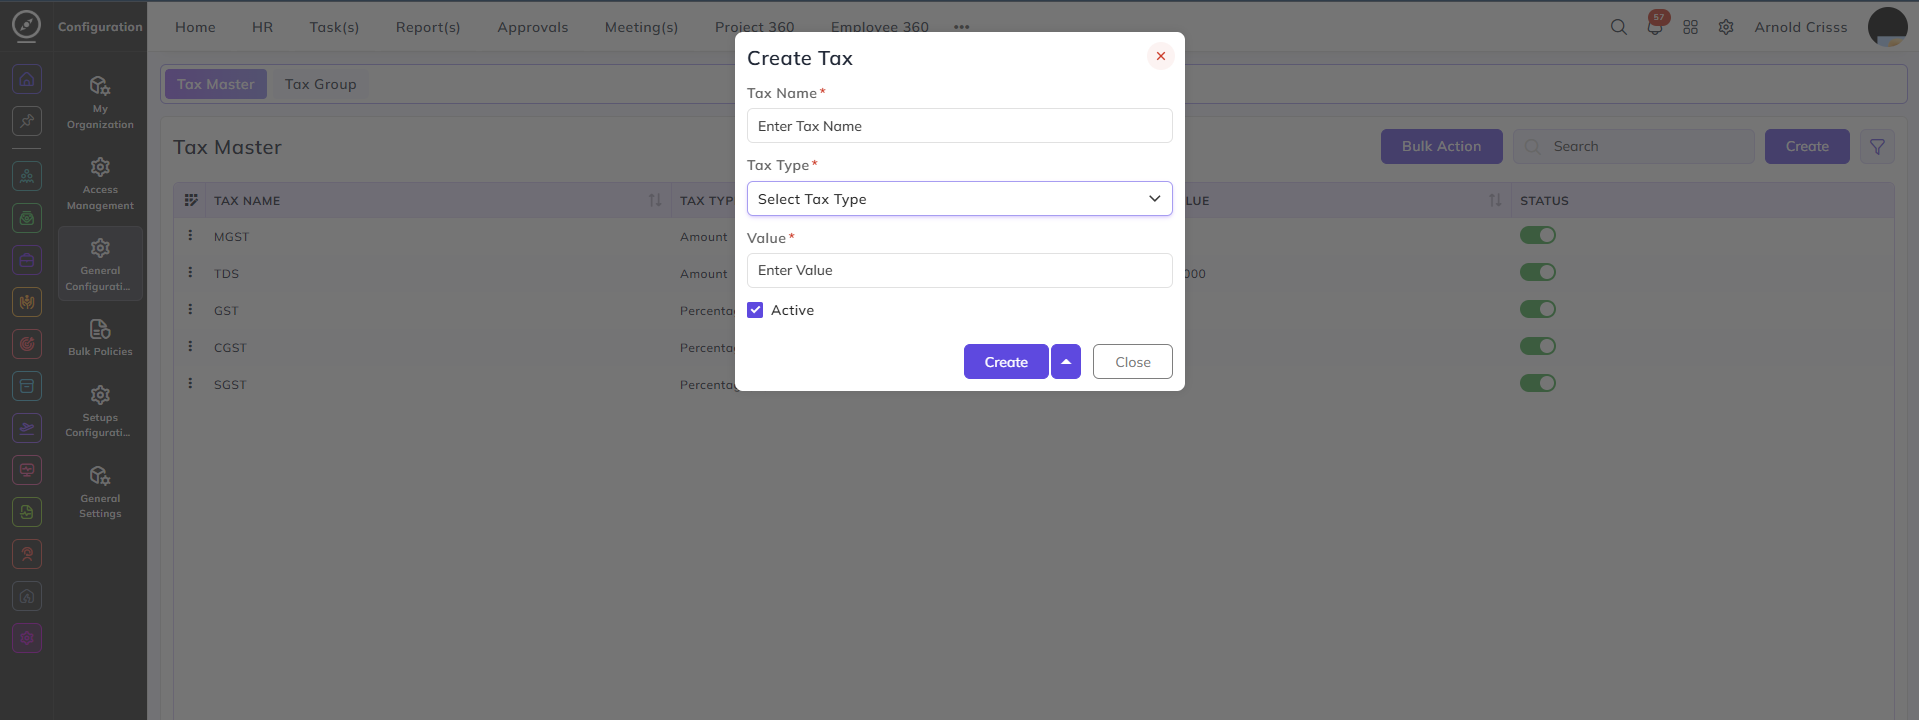Viewport: 1919px width, 720px height.
Task: Uncheck the Active checkbox
Action: [755, 310]
